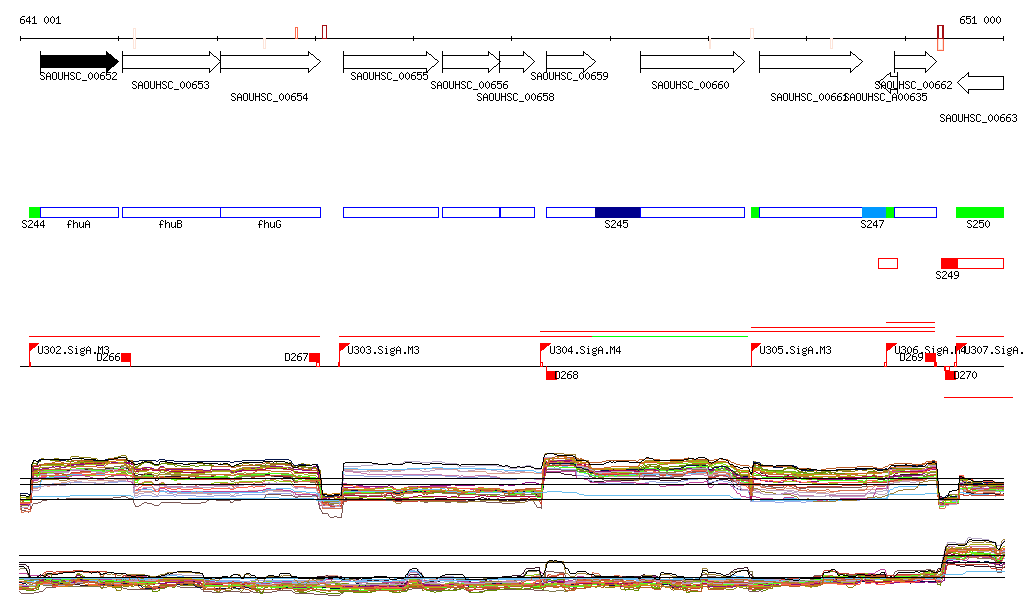Click the small left-pointing SAOUHSC_A00635 arrow

click(x=889, y=81)
